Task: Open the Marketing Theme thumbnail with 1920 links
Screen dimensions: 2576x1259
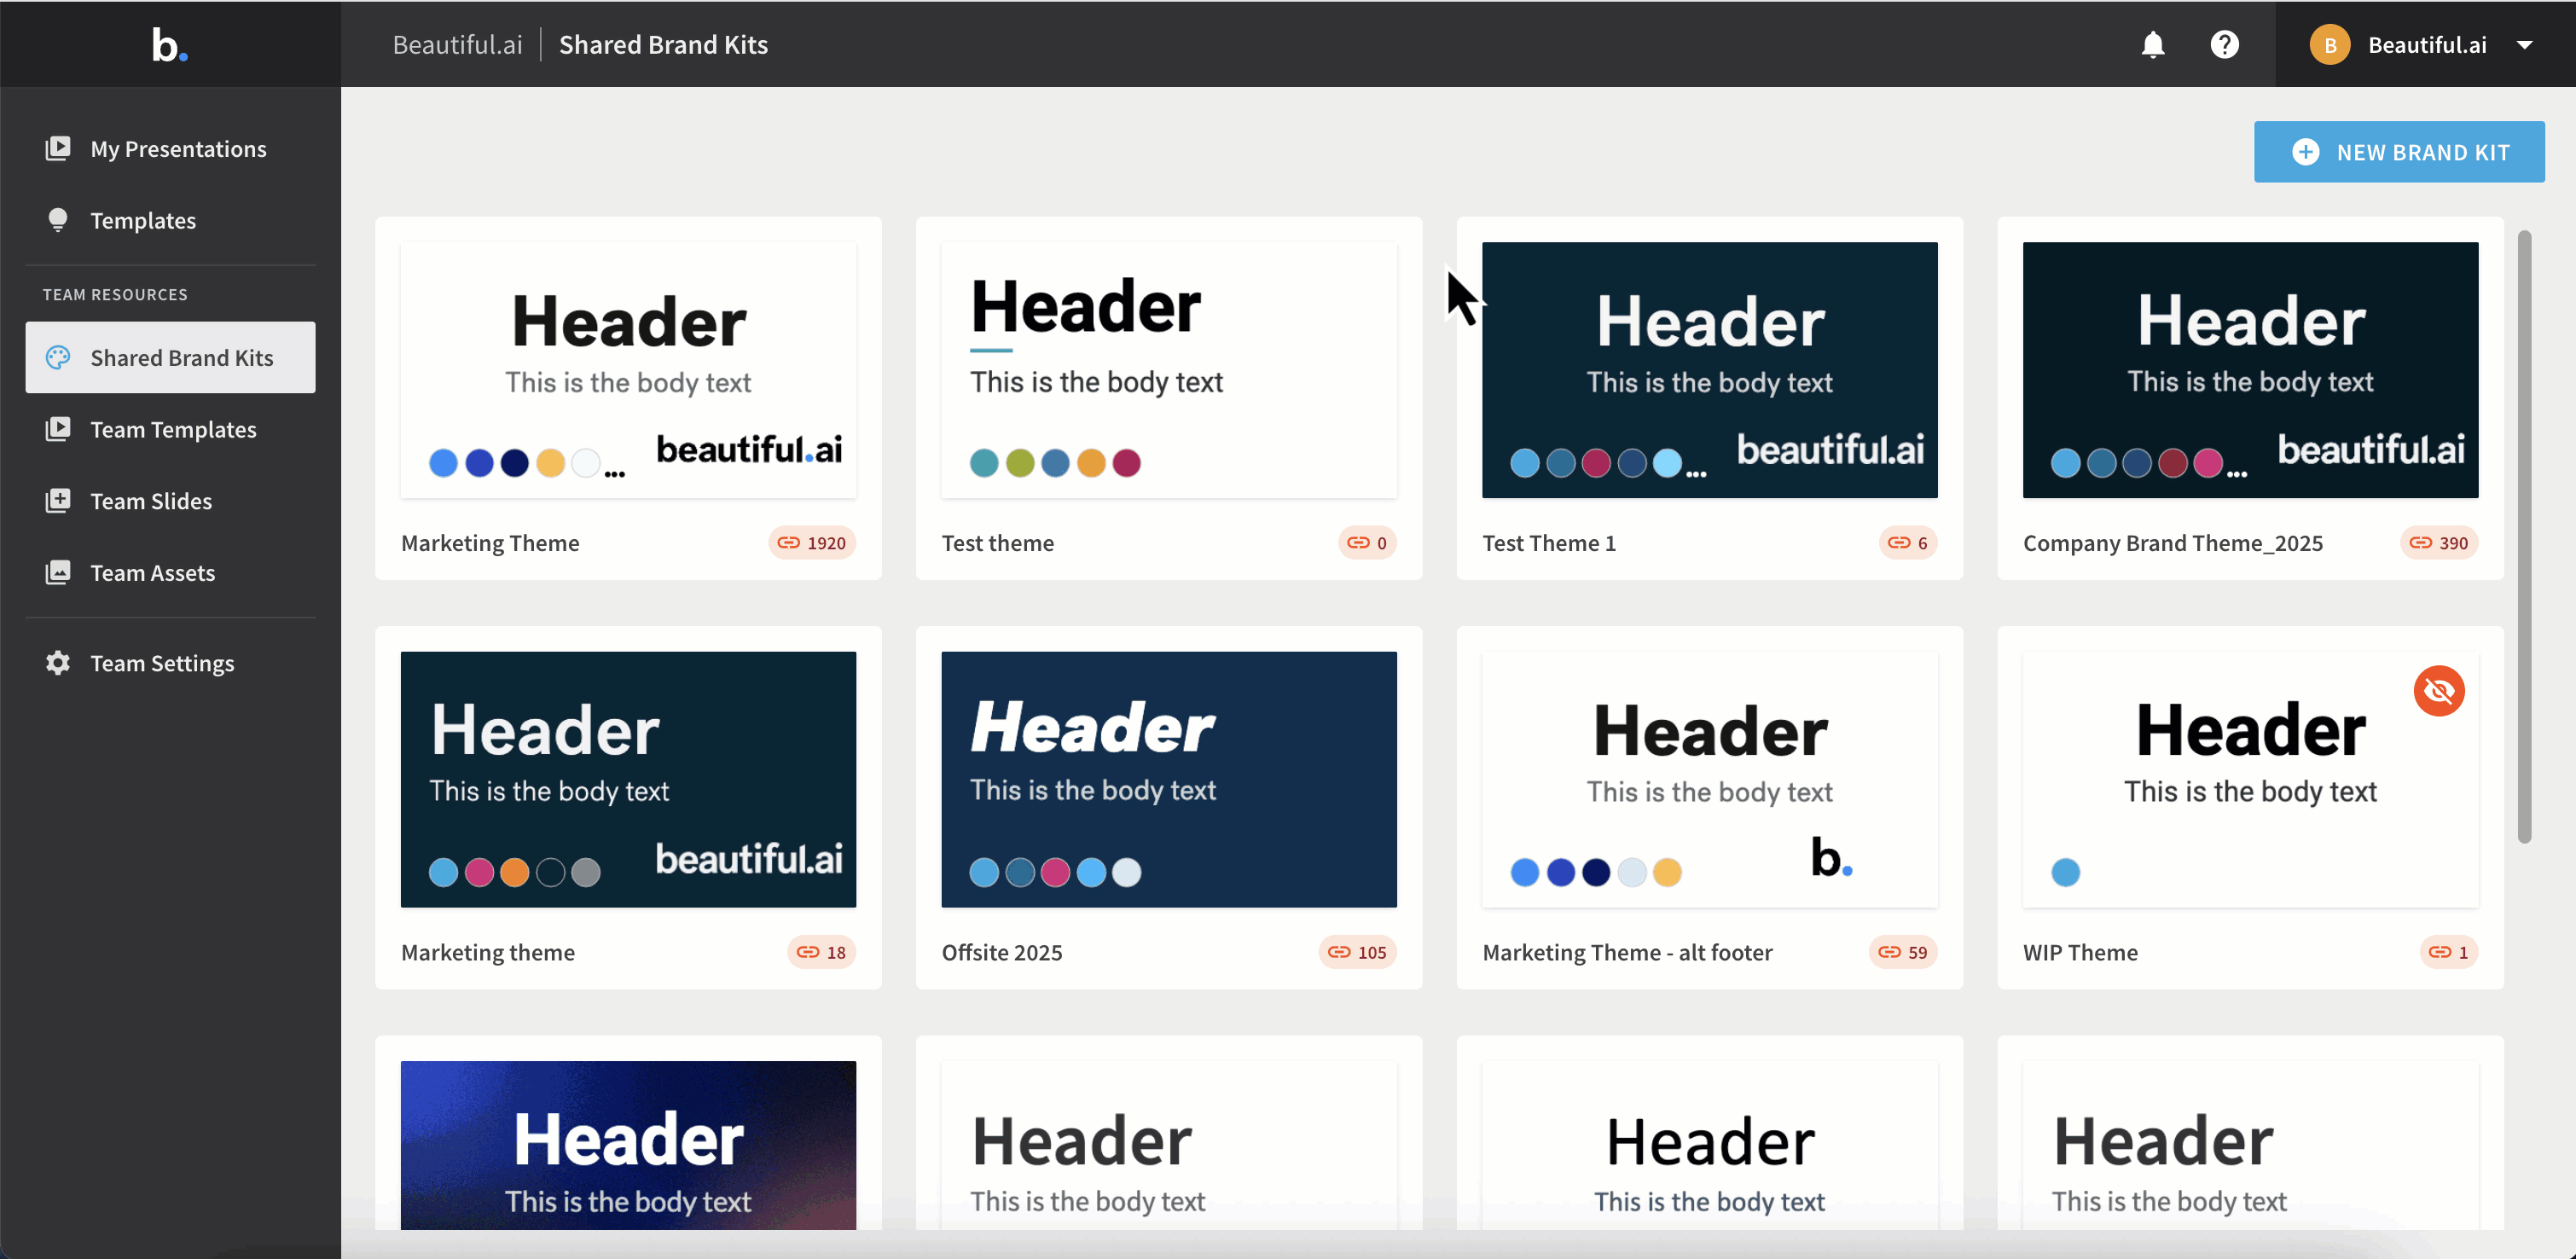Action: (x=628, y=370)
